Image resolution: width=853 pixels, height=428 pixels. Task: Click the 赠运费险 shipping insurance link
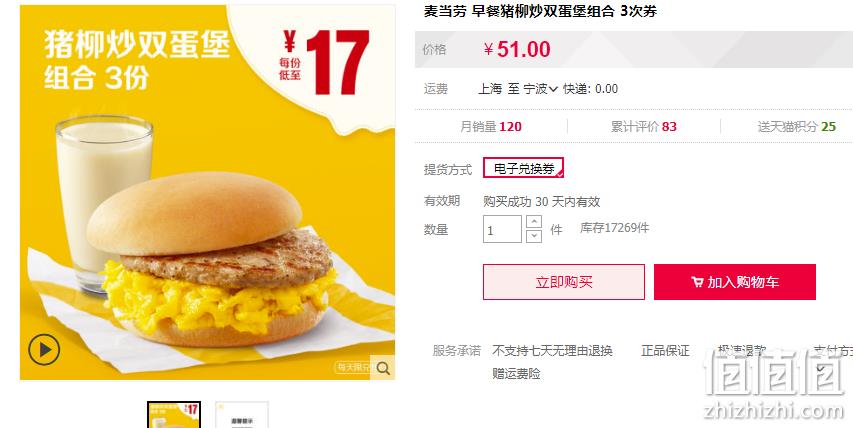pyautogui.click(x=516, y=374)
